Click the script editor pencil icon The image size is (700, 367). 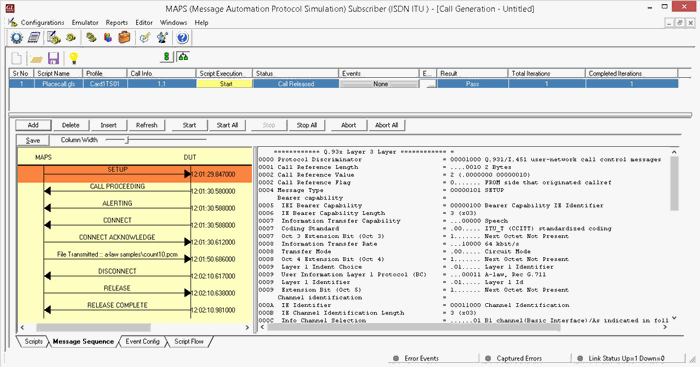pyautogui.click(x=145, y=38)
